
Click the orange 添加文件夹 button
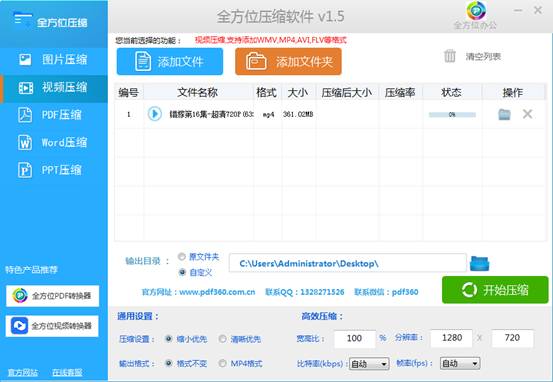point(288,62)
